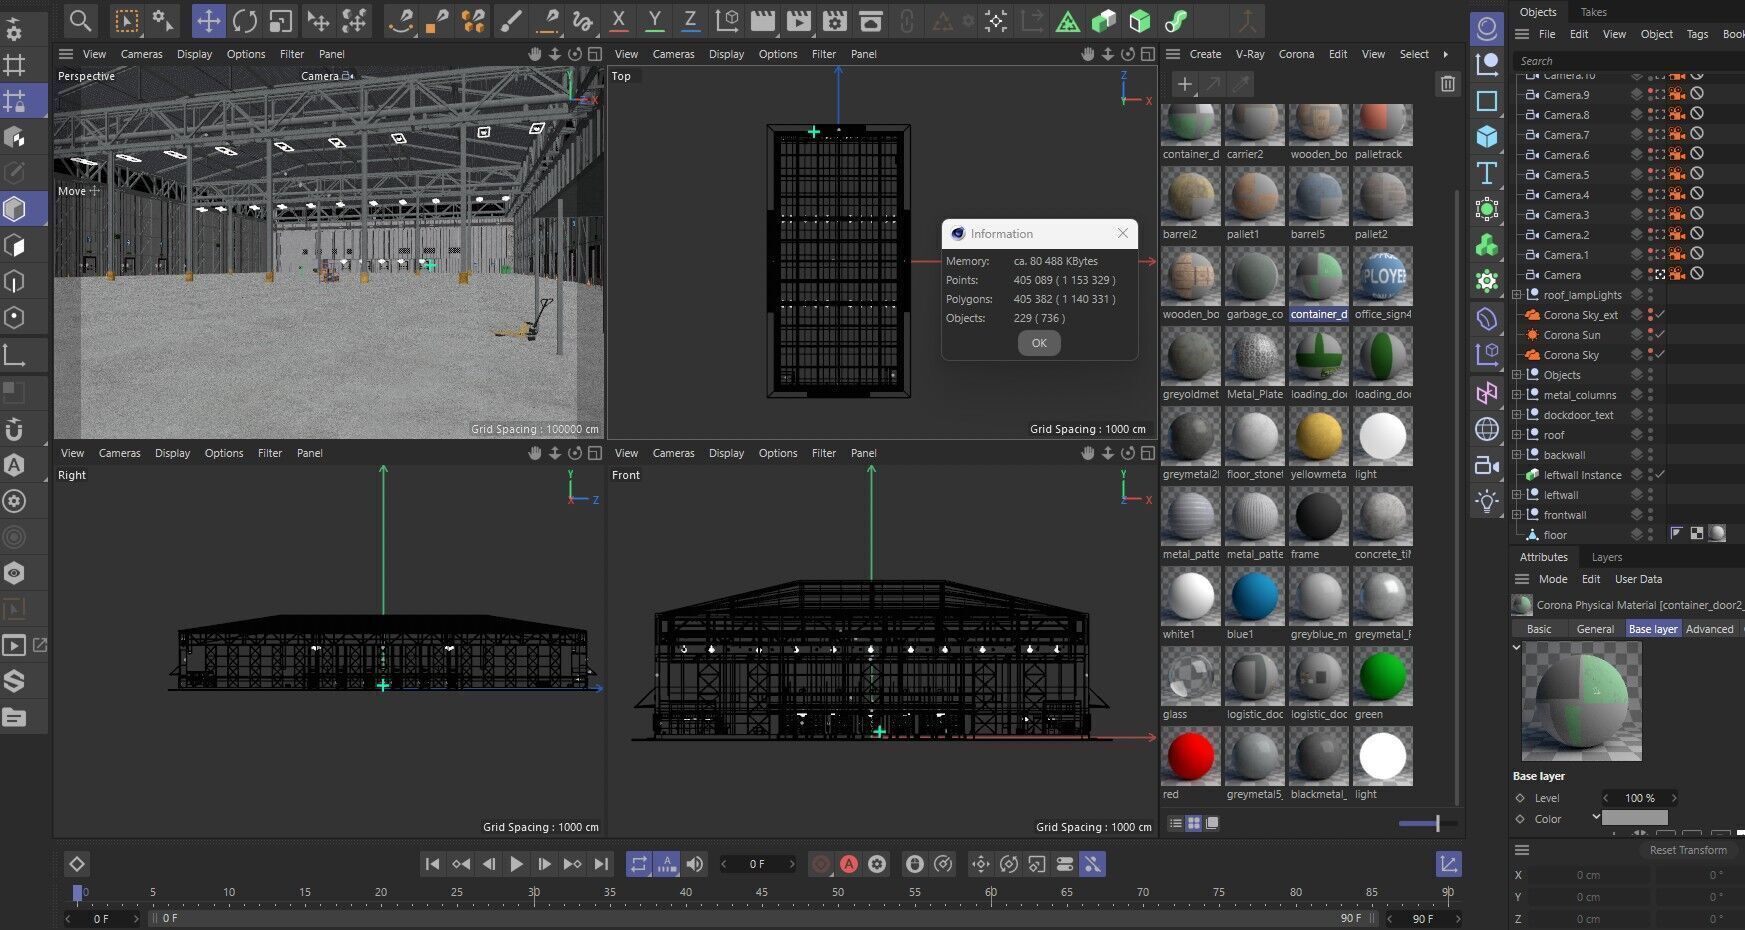Screen dimensions: 1745x930
Task: Toggle the Corona Sun enable checkmark
Action: (1659, 335)
